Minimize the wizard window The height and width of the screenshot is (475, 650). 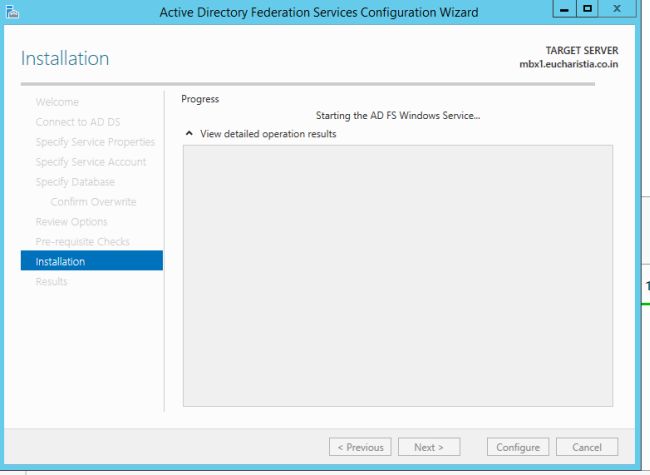coord(564,9)
